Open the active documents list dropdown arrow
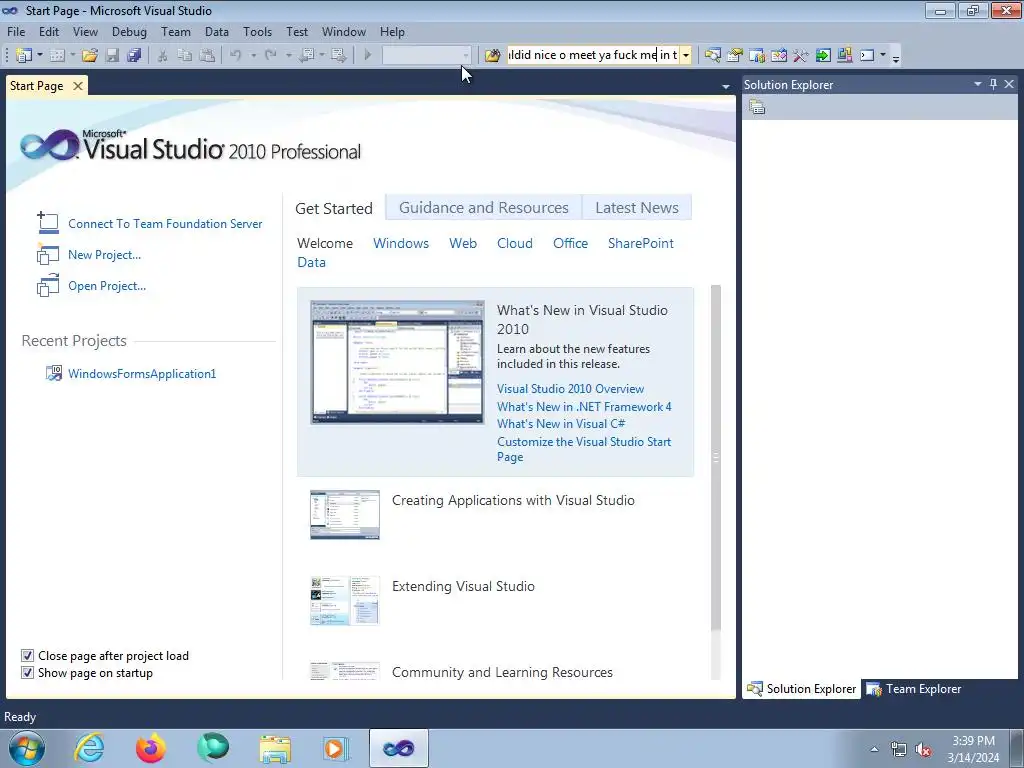The height and width of the screenshot is (768, 1024). (726, 86)
